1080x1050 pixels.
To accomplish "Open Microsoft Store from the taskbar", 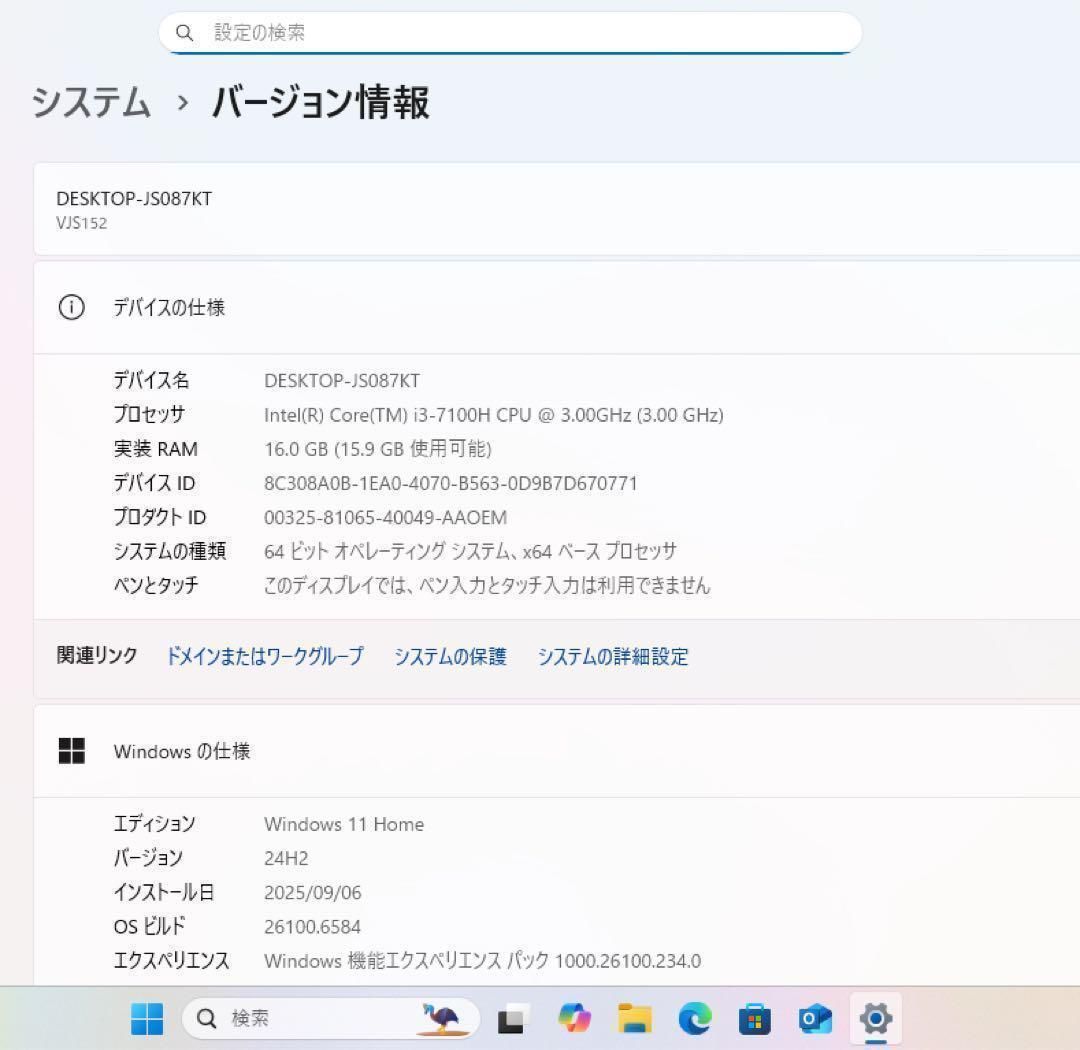I will point(755,1019).
